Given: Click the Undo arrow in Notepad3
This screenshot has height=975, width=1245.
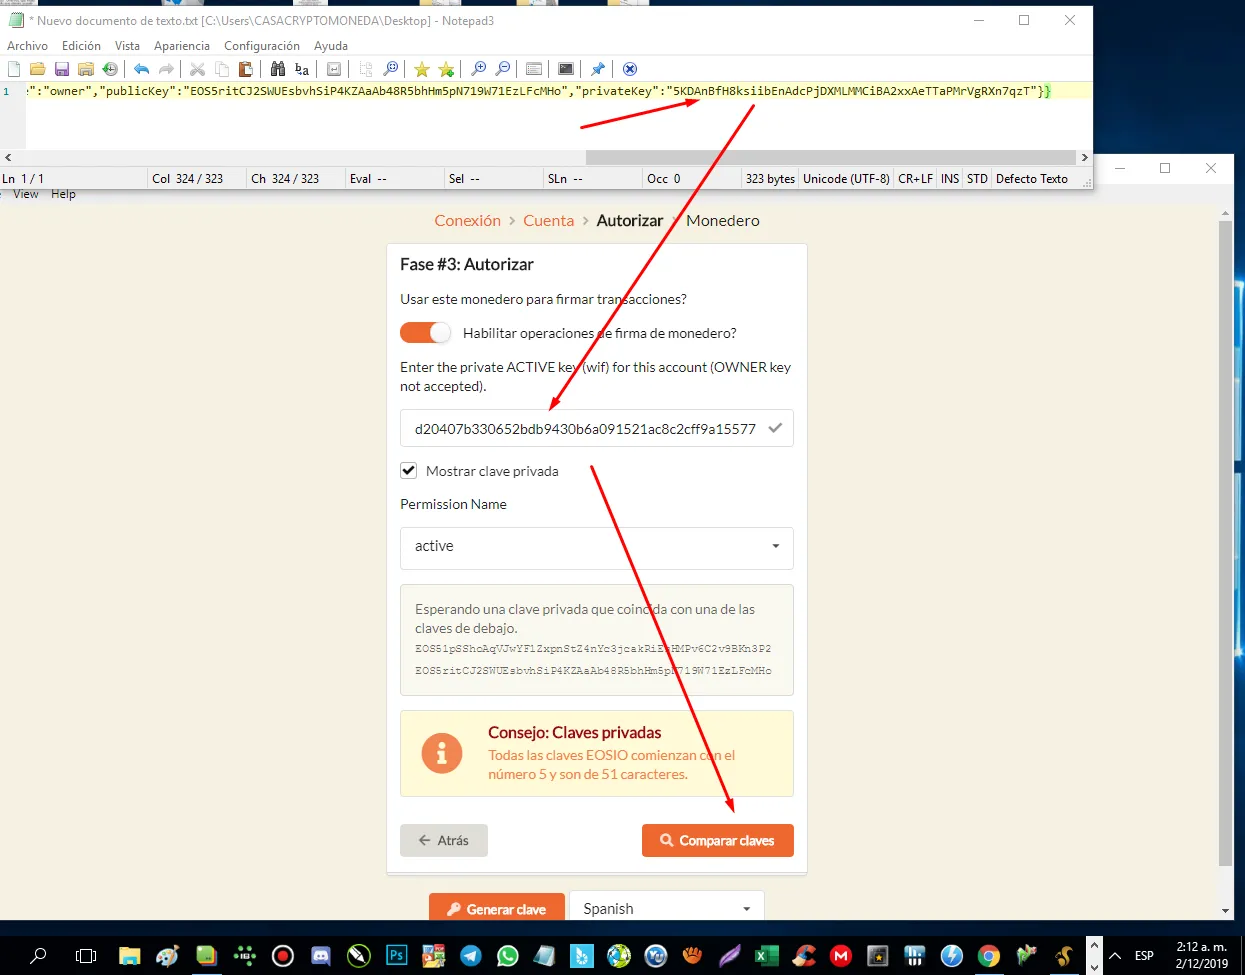Looking at the screenshot, I should click(141, 69).
